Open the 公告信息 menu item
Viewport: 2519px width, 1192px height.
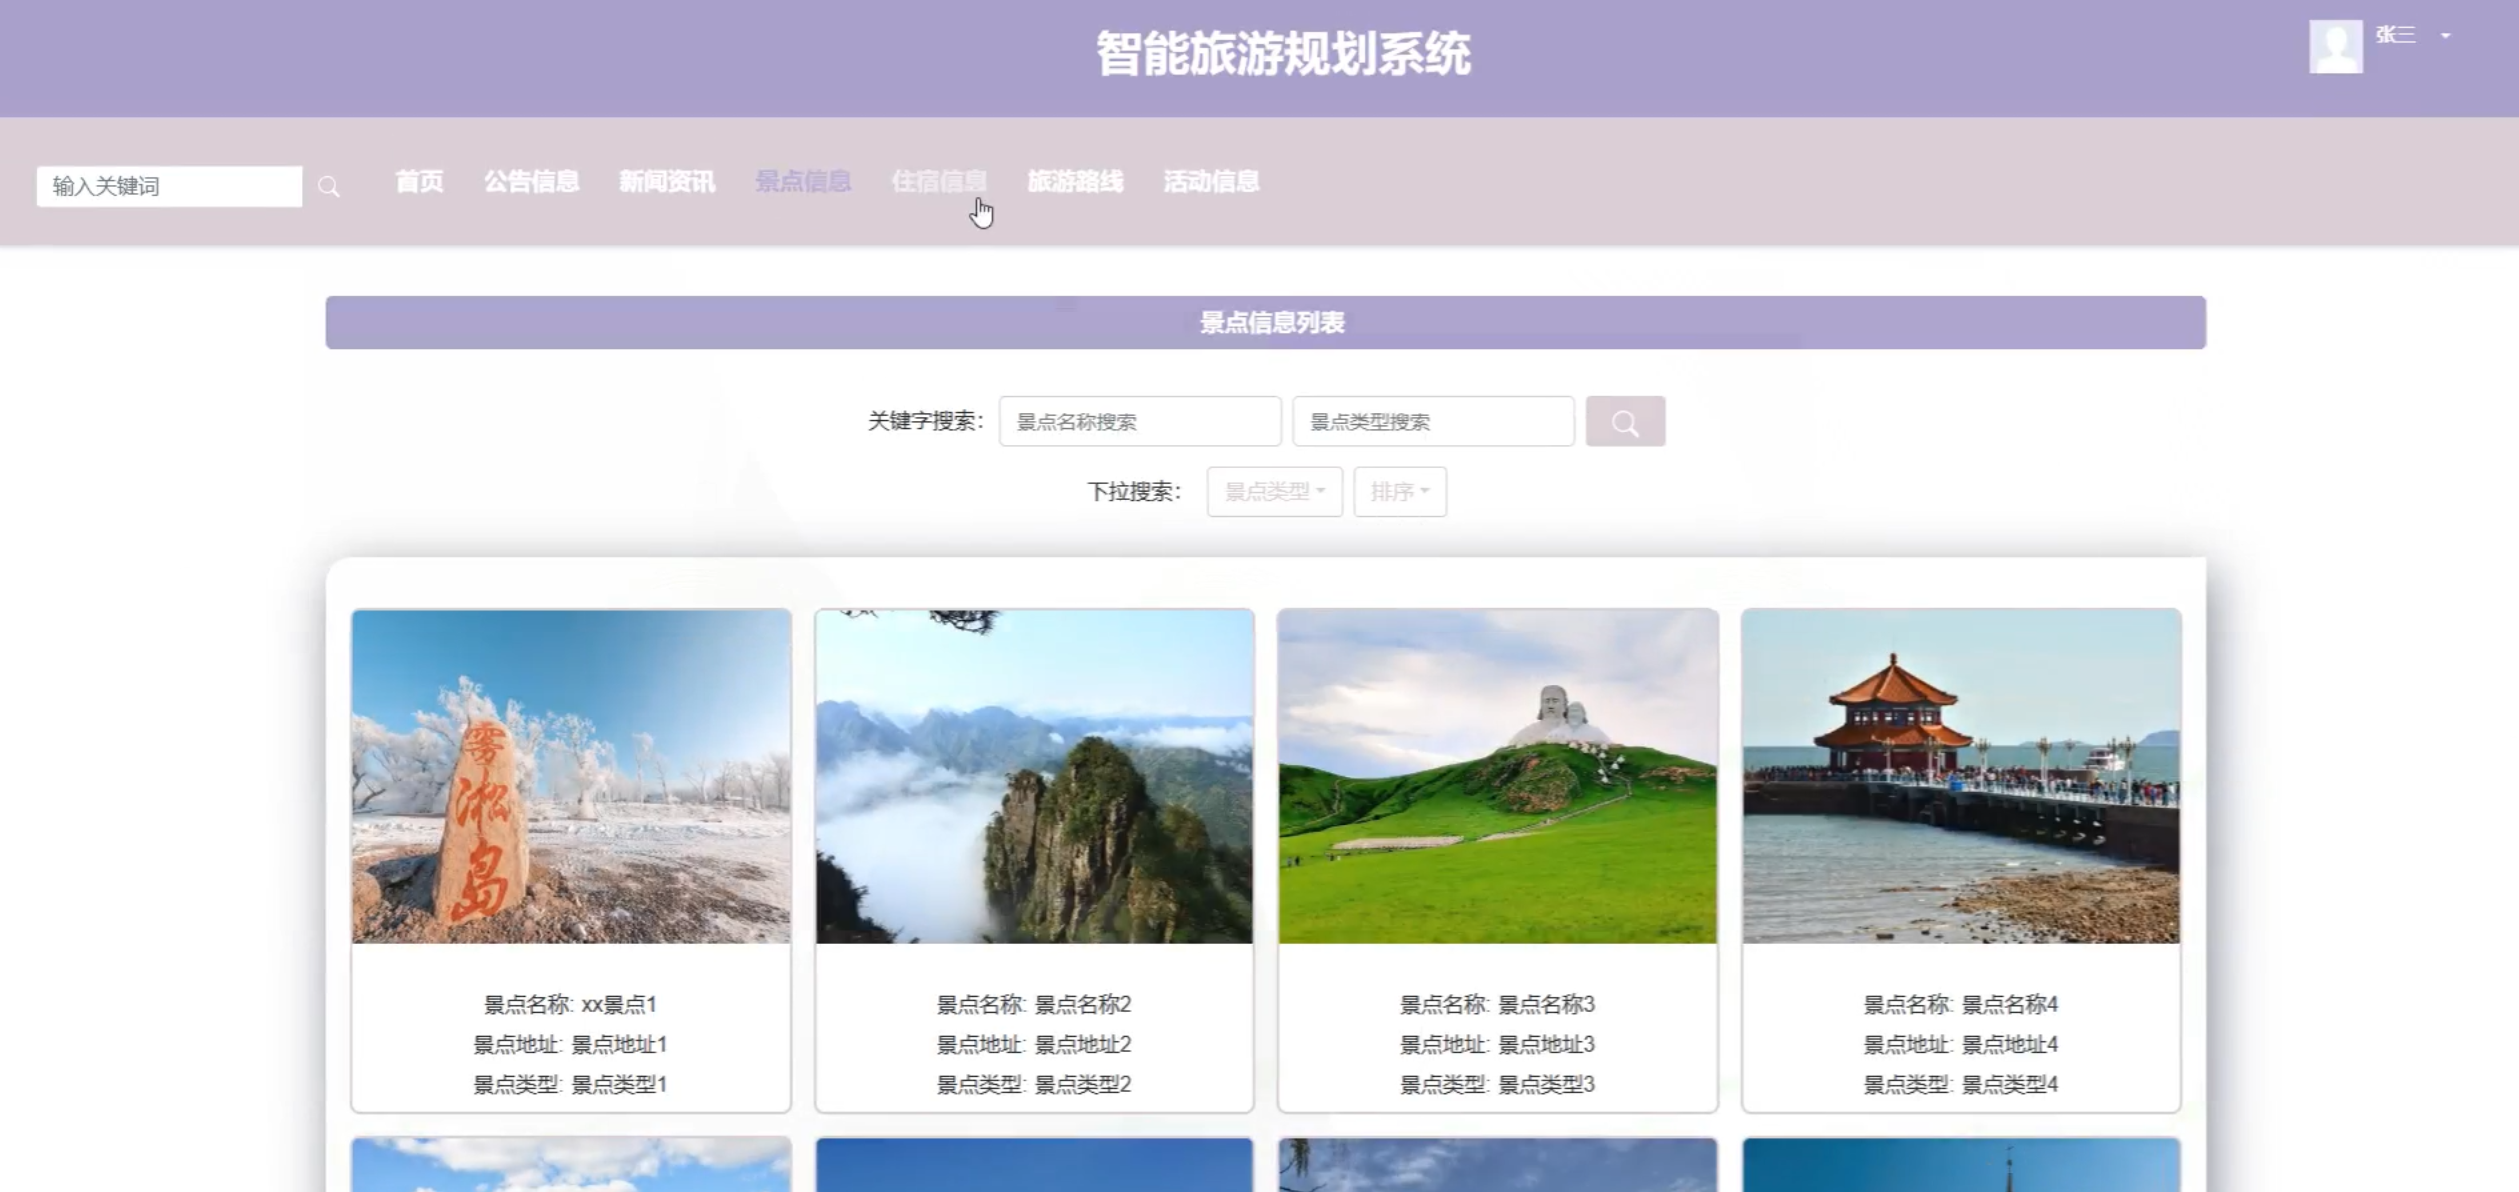(x=531, y=182)
